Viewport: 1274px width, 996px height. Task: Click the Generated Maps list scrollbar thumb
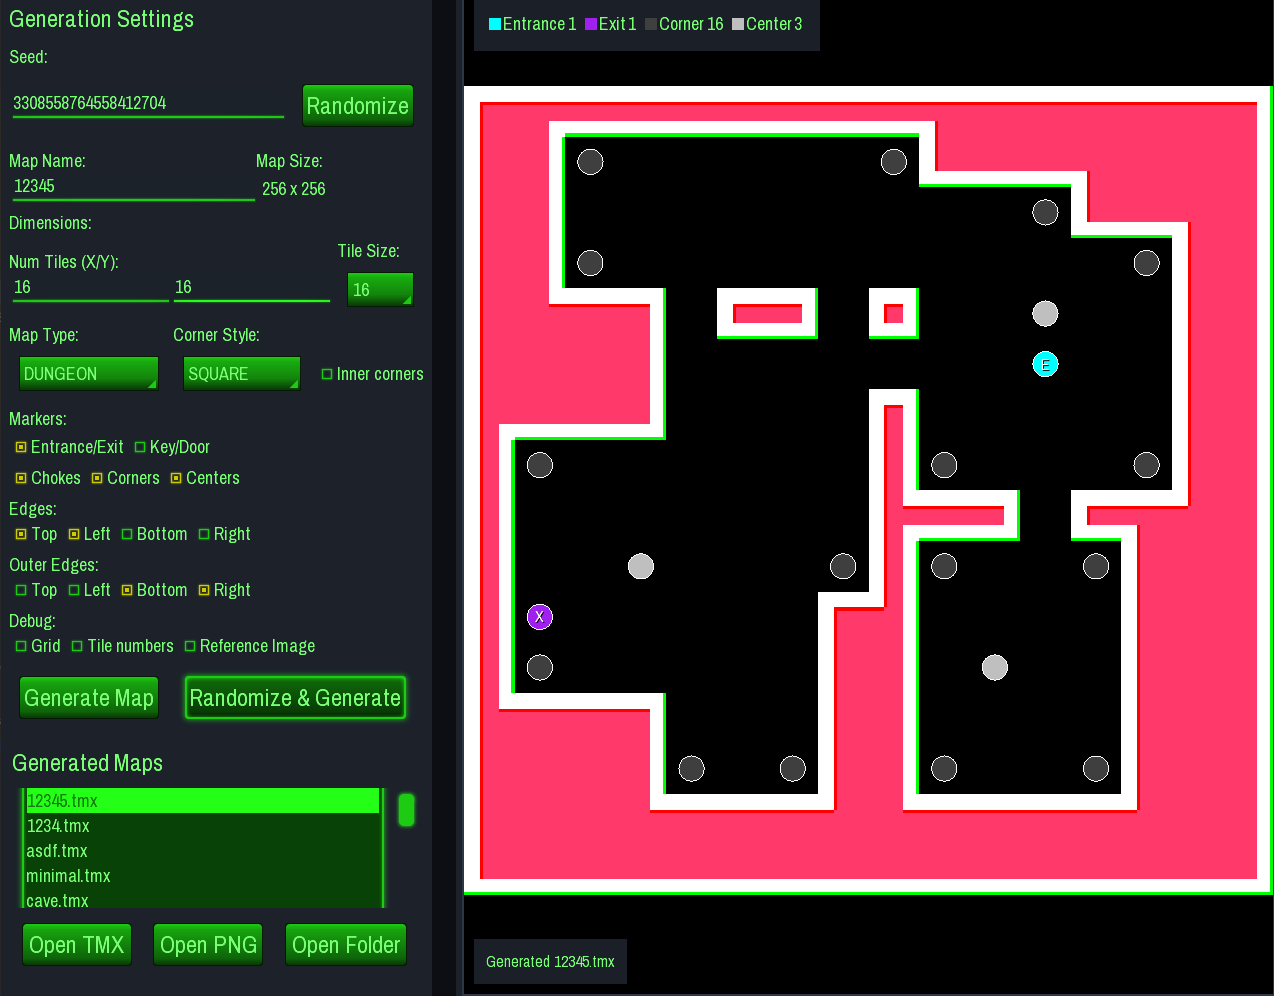[x=406, y=810]
